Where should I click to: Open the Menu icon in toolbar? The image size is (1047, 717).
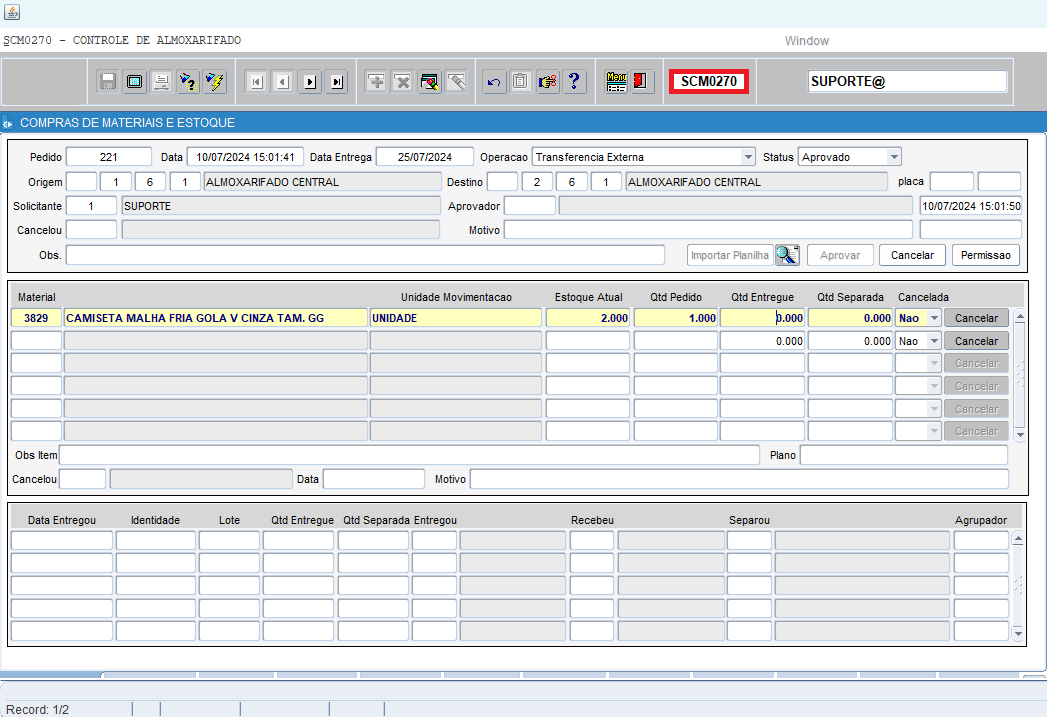616,81
